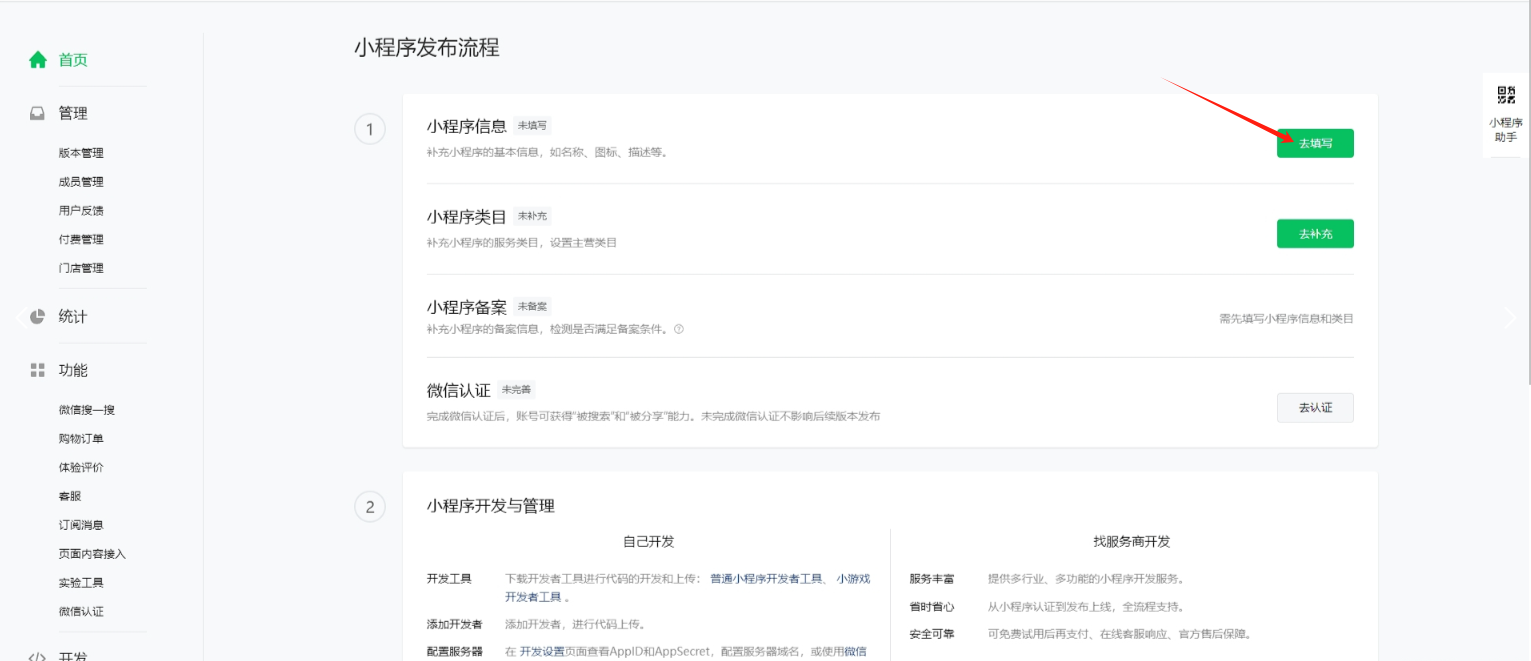Click the left-side previous arrow chevron

(20, 317)
